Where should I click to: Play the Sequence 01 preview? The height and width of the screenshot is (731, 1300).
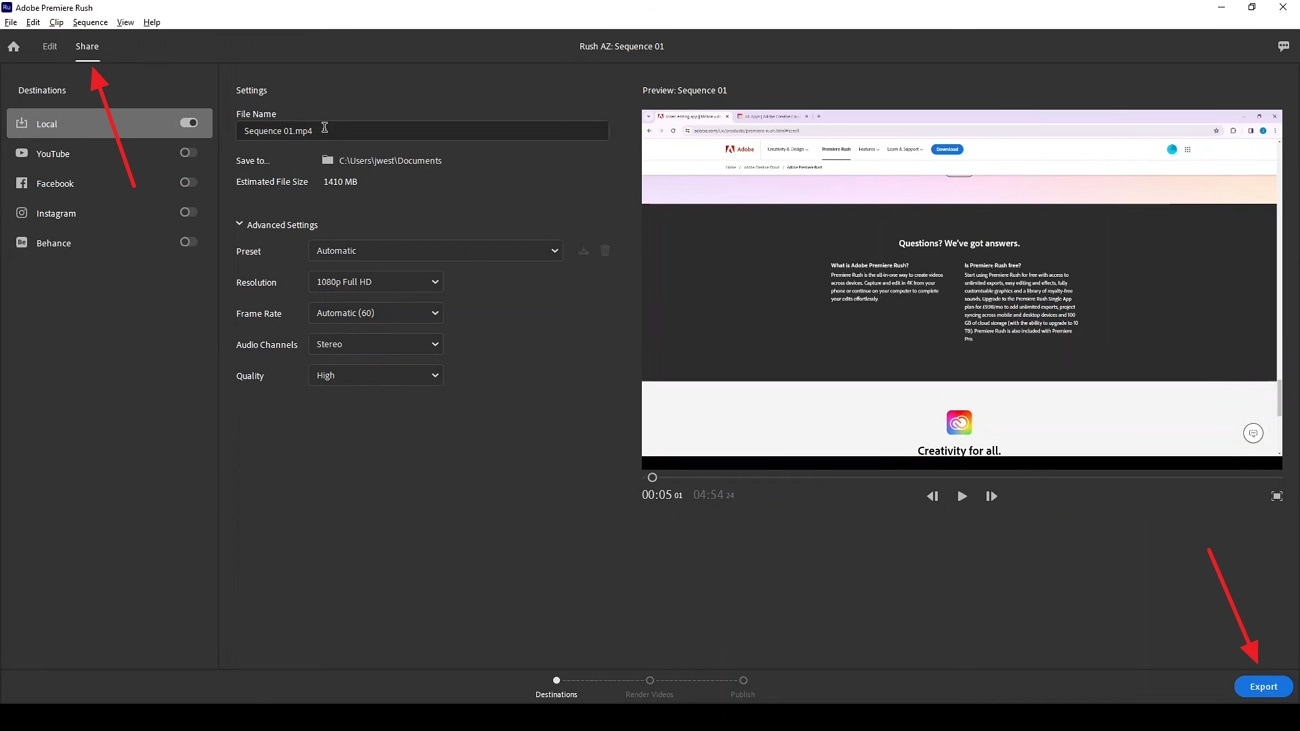[961, 495]
